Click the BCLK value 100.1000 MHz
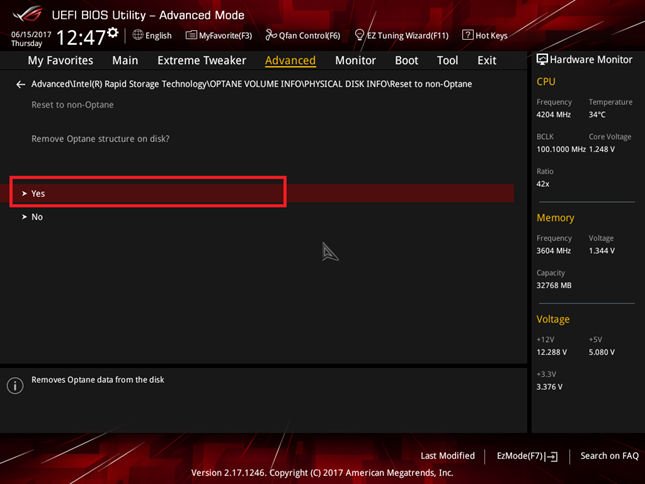The width and height of the screenshot is (645, 484). click(561, 149)
